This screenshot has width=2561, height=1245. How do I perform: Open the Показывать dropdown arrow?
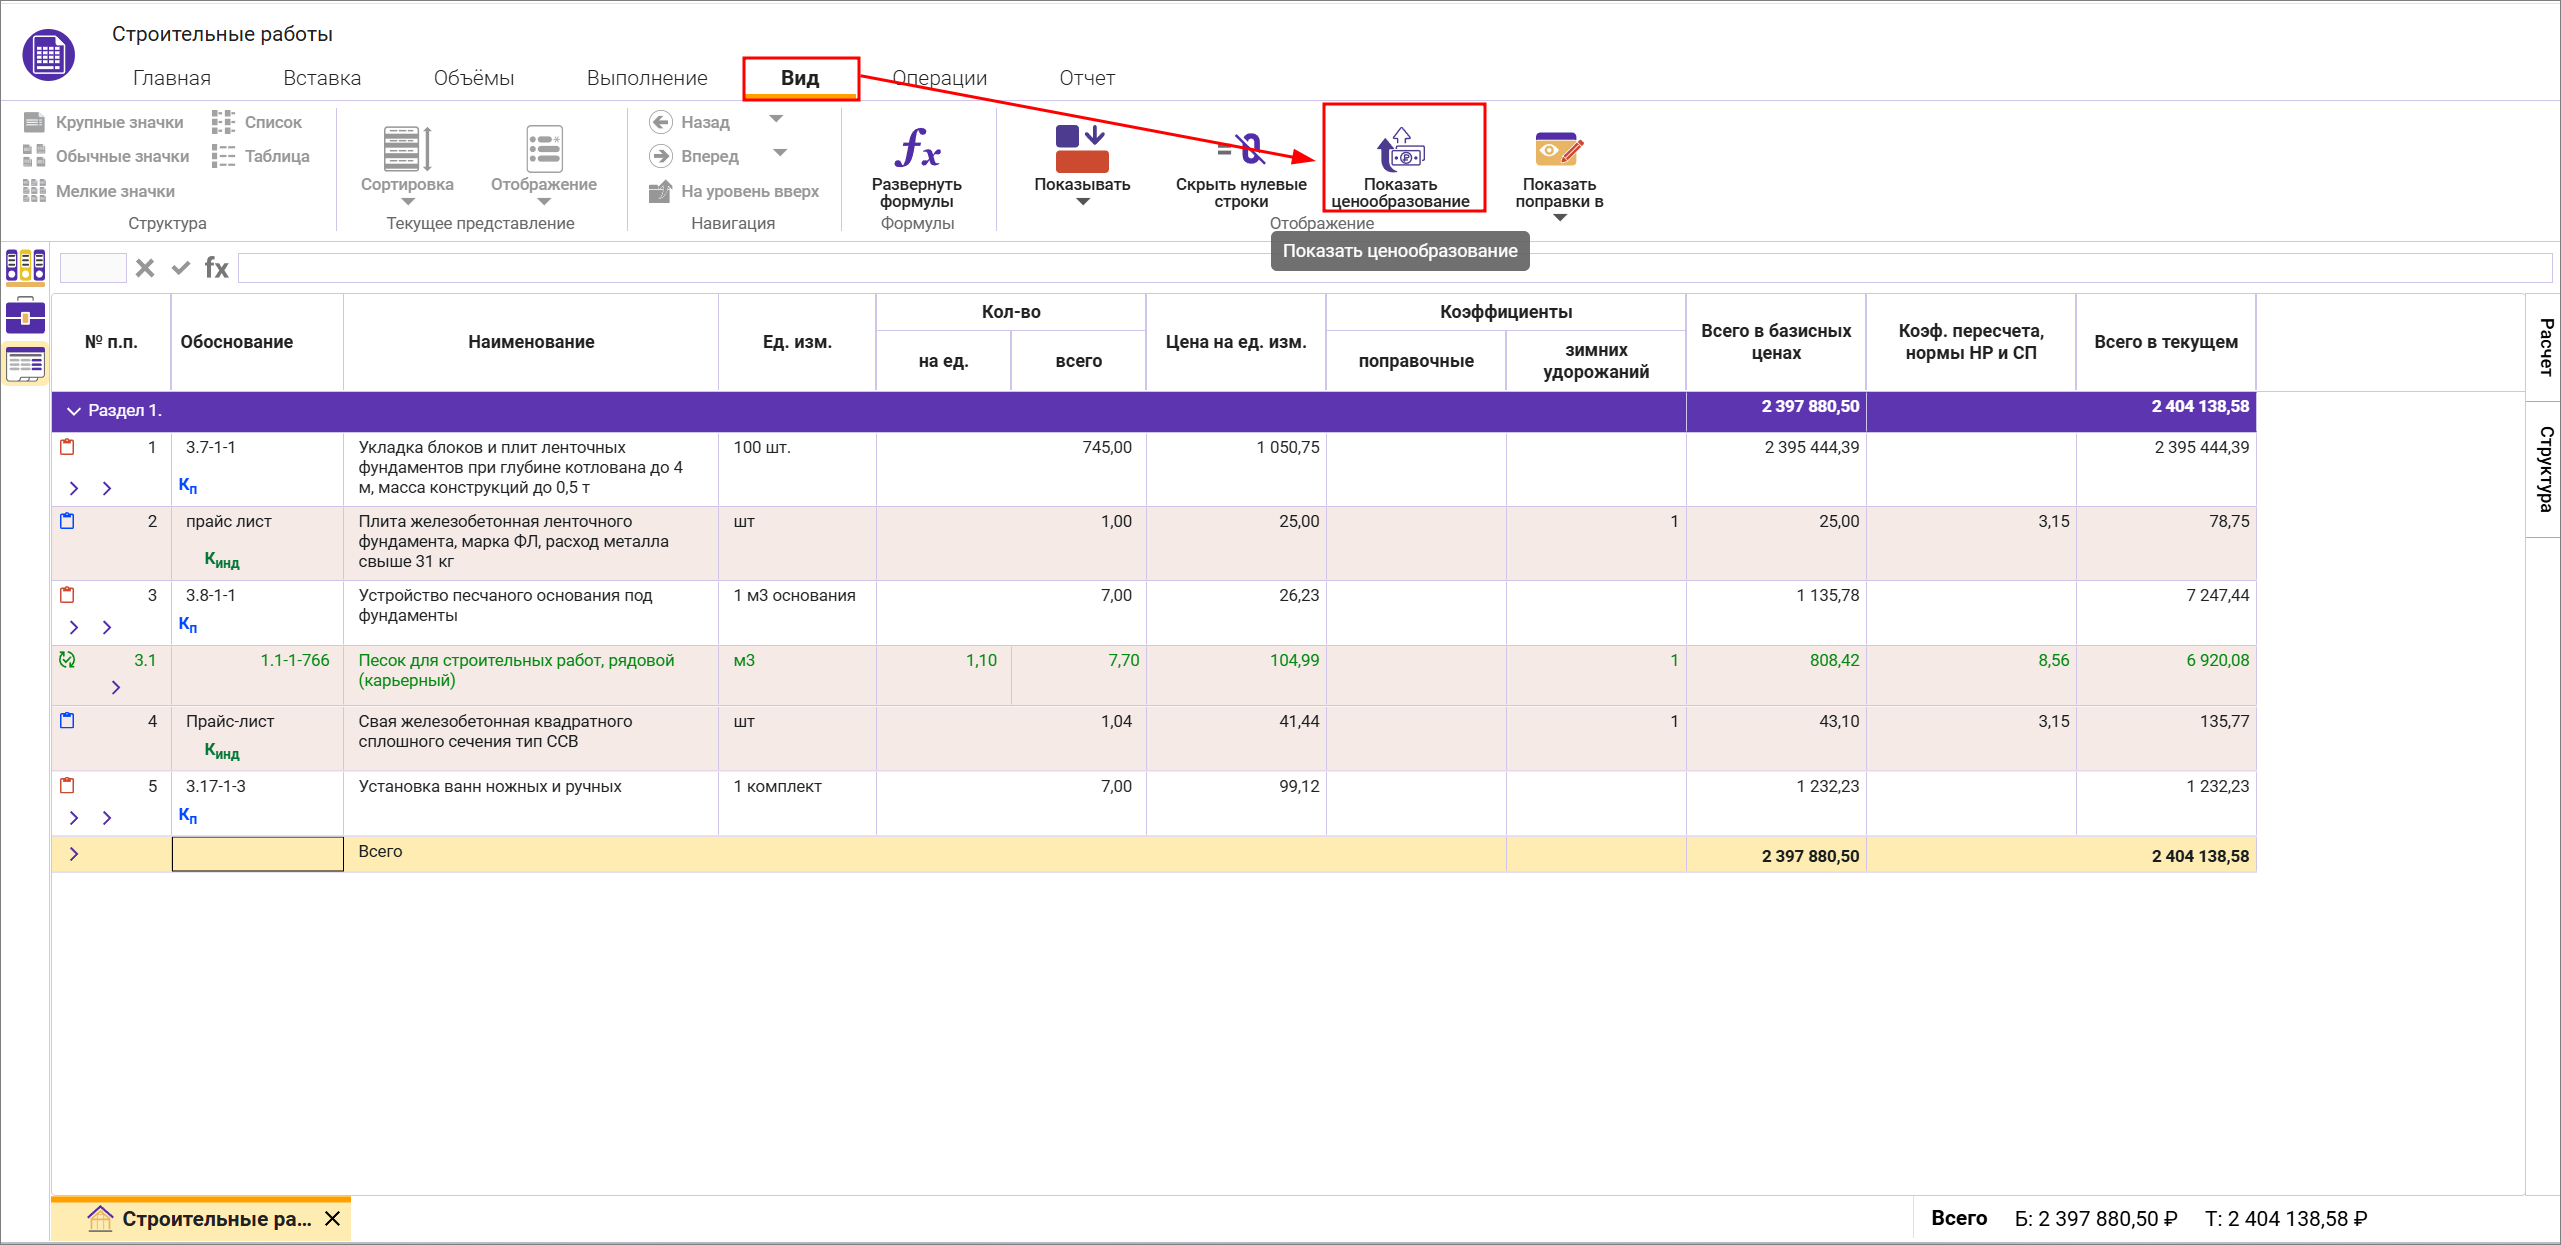[1082, 202]
